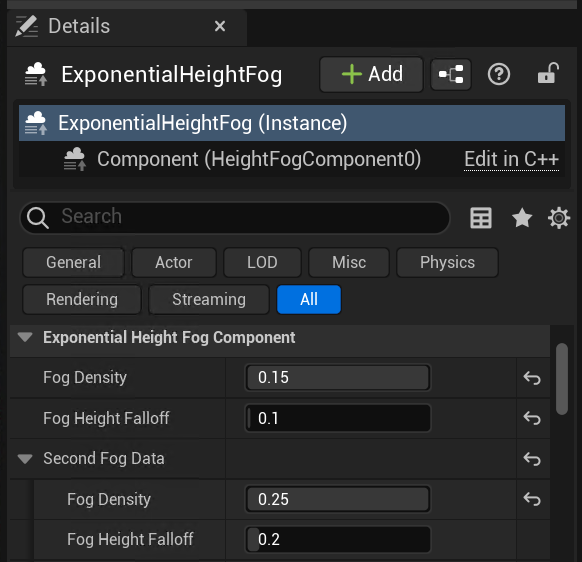The width and height of the screenshot is (582, 562).
Task: Reset Fog Height Falloff to default
Action: (532, 418)
